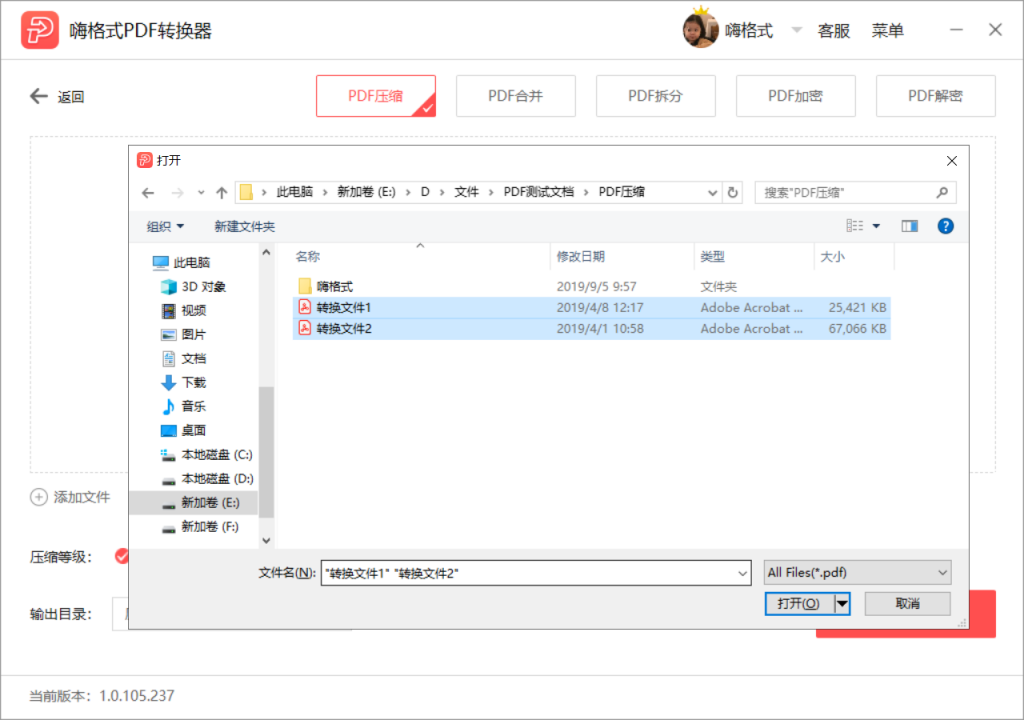Click the PDF测试文档 breadcrumb segment
Viewport: 1024px width, 720px height.
click(x=539, y=192)
